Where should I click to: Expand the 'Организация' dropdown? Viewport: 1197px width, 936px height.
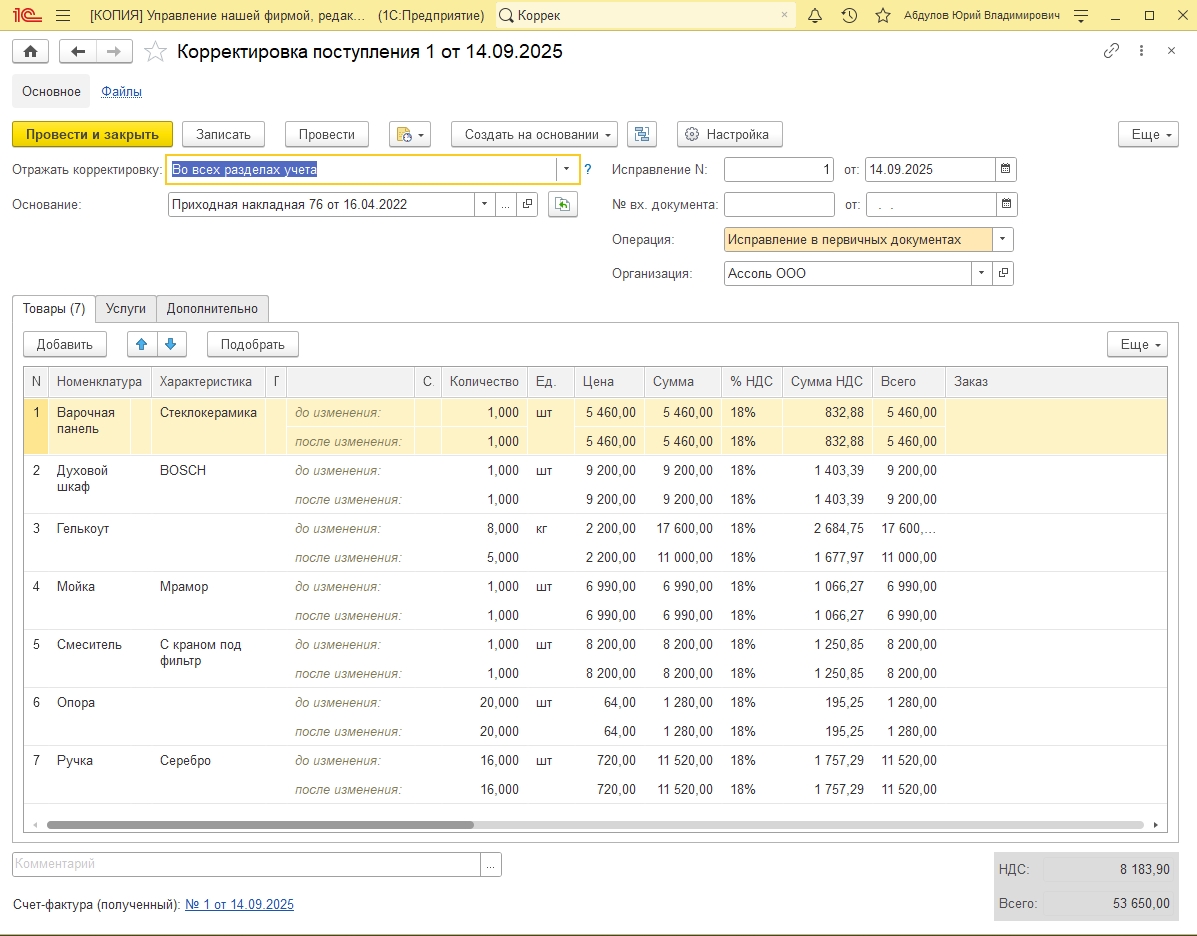(x=981, y=273)
